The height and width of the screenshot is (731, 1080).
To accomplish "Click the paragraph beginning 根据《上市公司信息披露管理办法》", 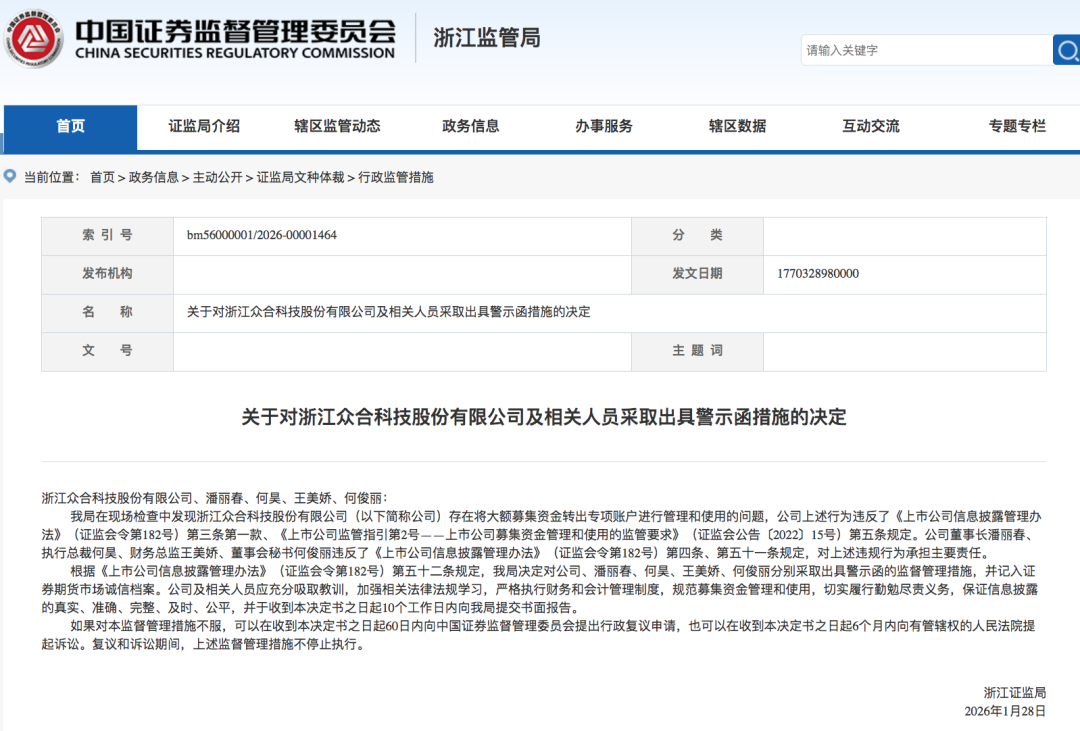I will (x=541, y=589).
